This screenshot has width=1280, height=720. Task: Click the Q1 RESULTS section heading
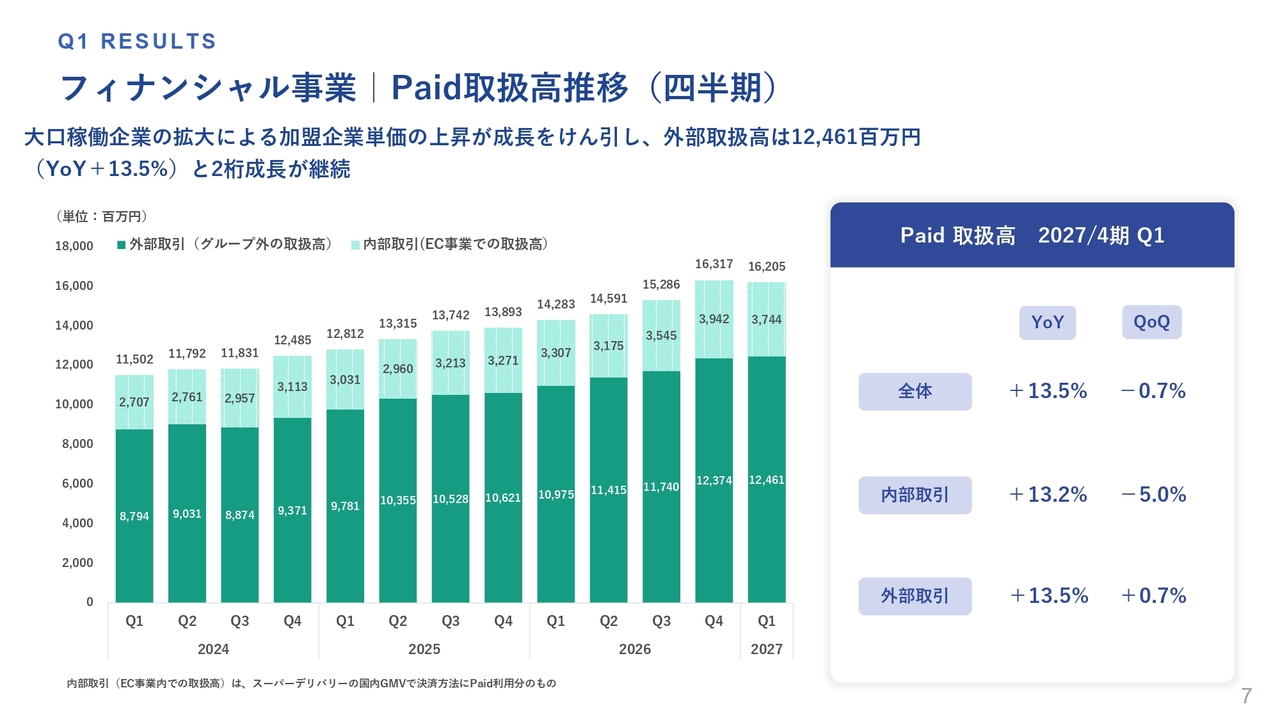tap(137, 41)
